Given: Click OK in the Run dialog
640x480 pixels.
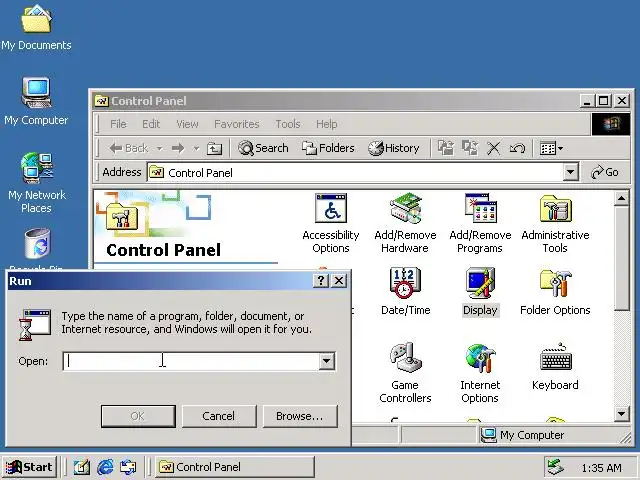Looking at the screenshot, I should tap(138, 416).
